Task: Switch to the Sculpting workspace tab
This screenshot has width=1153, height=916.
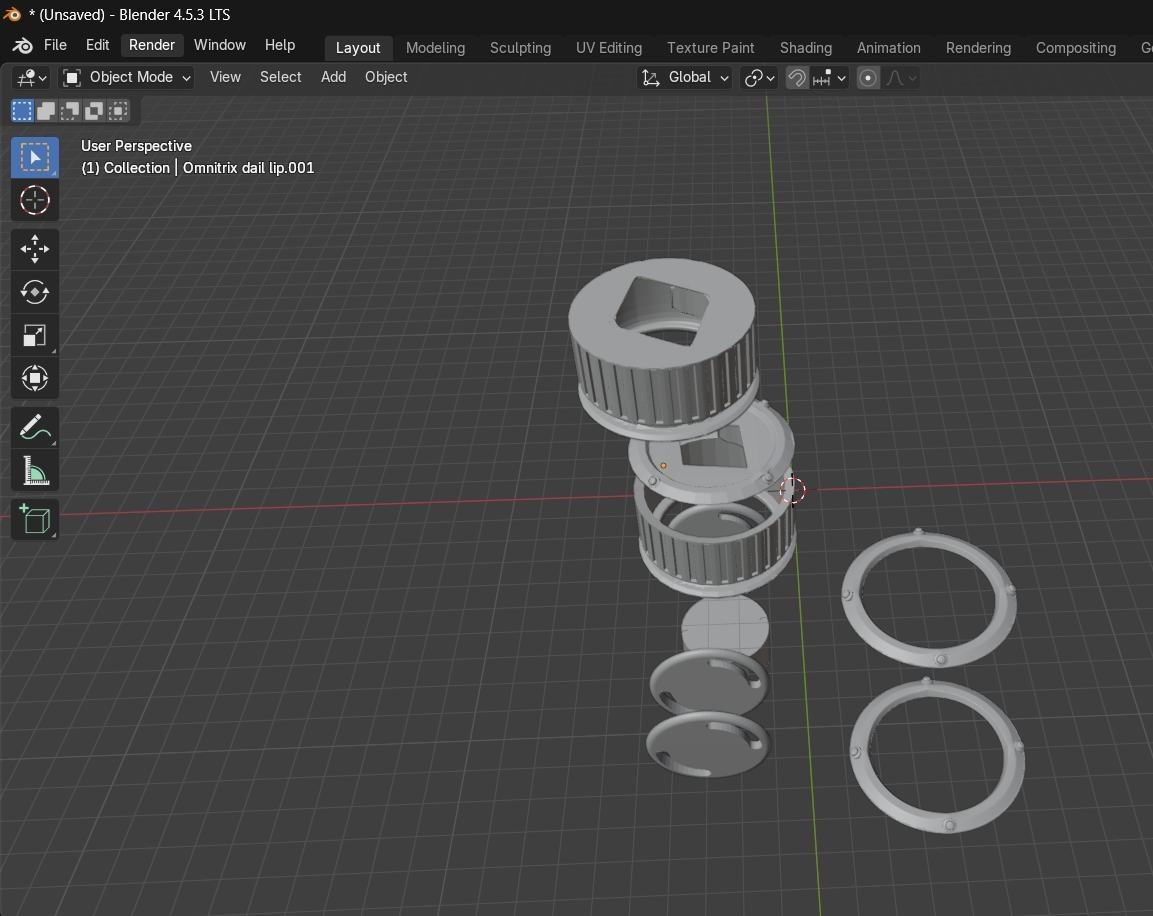Action: 520,48
